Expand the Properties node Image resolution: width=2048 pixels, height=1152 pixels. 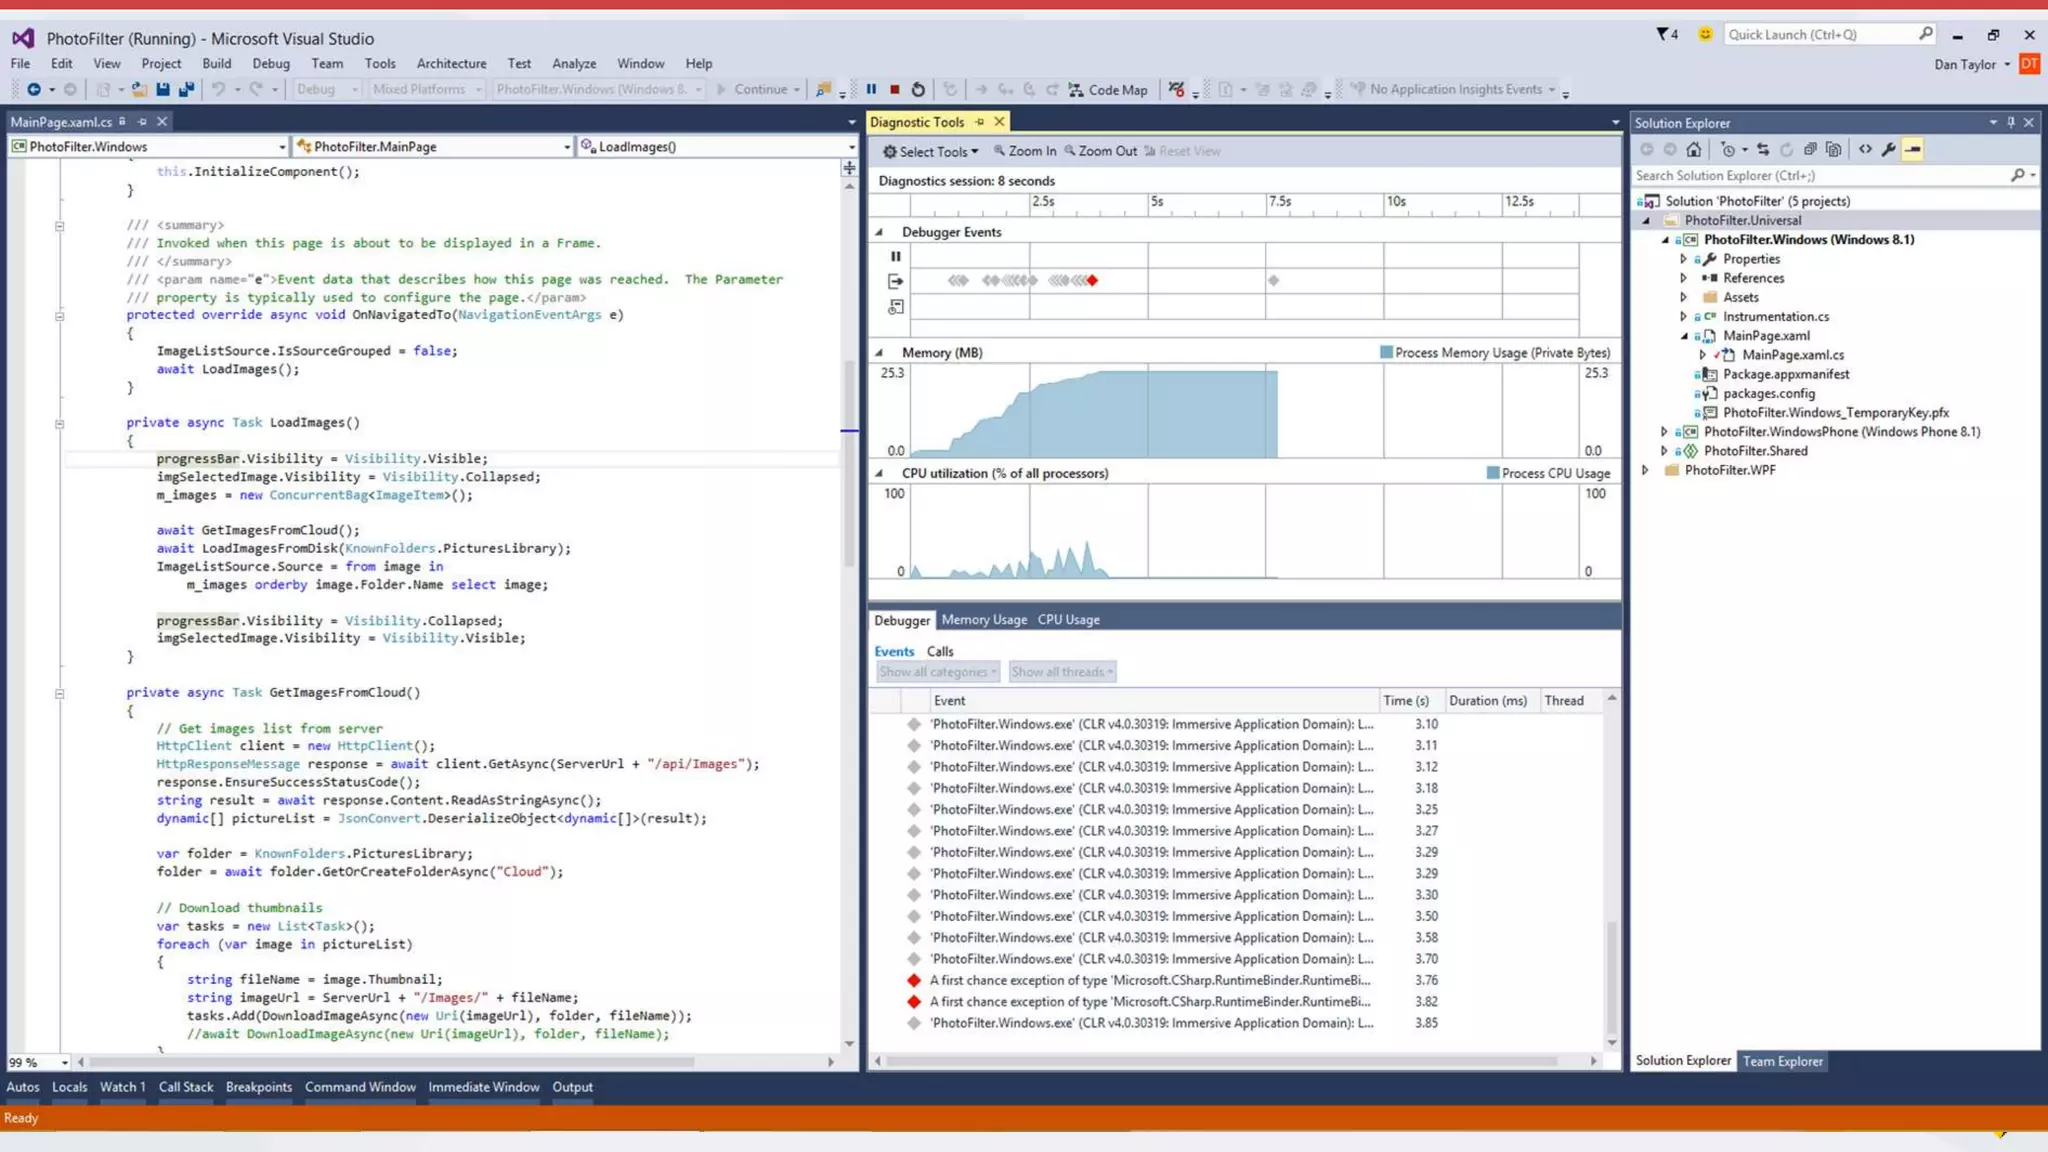[x=1683, y=259]
